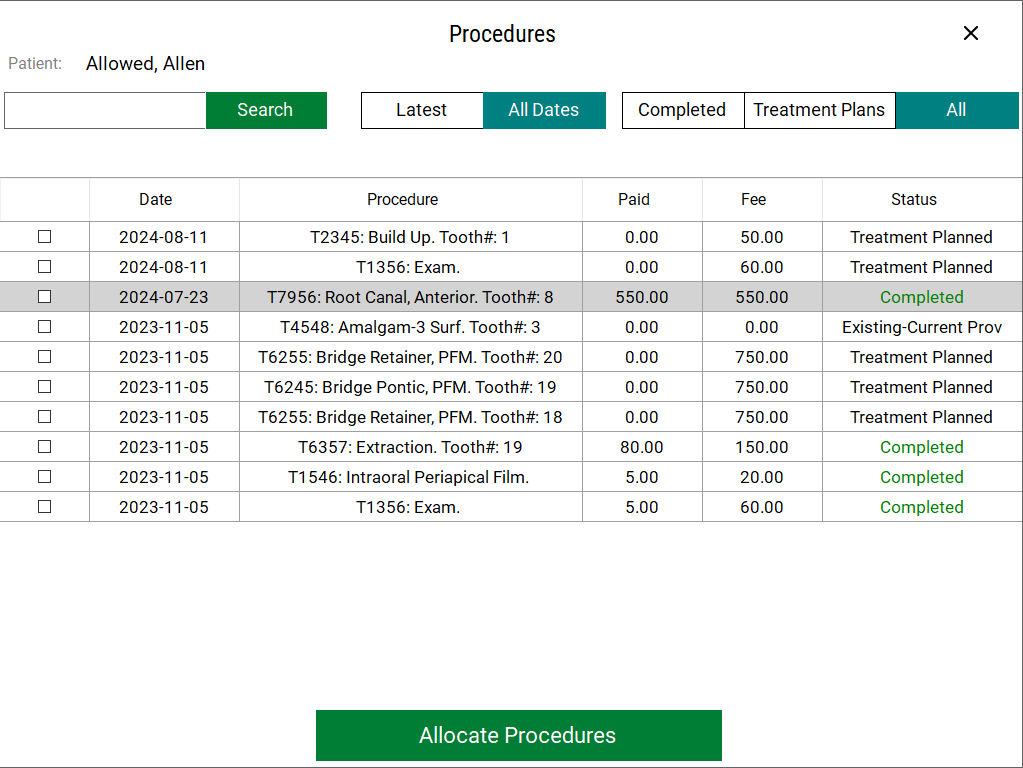The width and height of the screenshot is (1023, 768).
Task: Focus the procedure search text field
Action: coord(105,110)
